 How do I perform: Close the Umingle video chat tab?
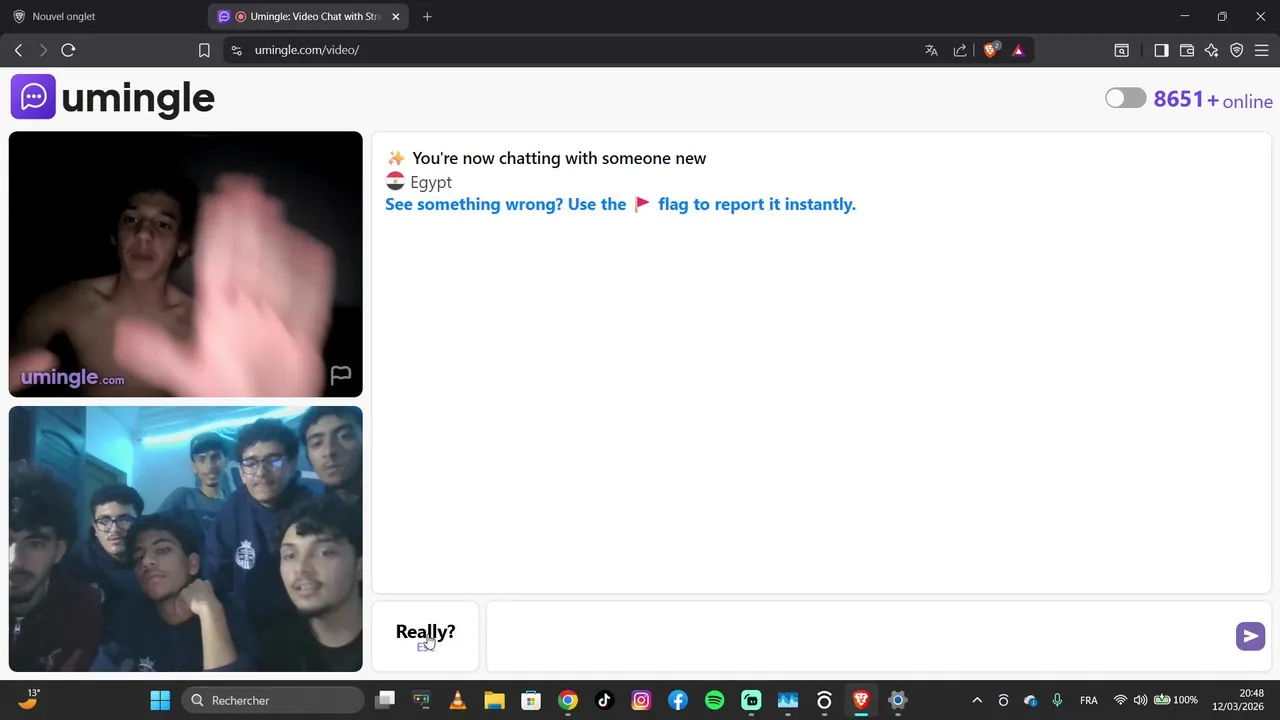[x=396, y=16]
